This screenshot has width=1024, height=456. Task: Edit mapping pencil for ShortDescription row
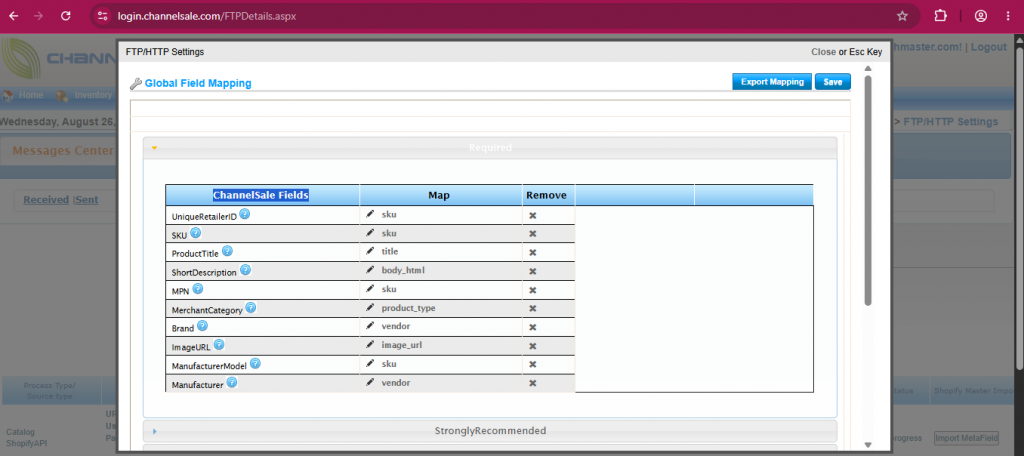[370, 269]
